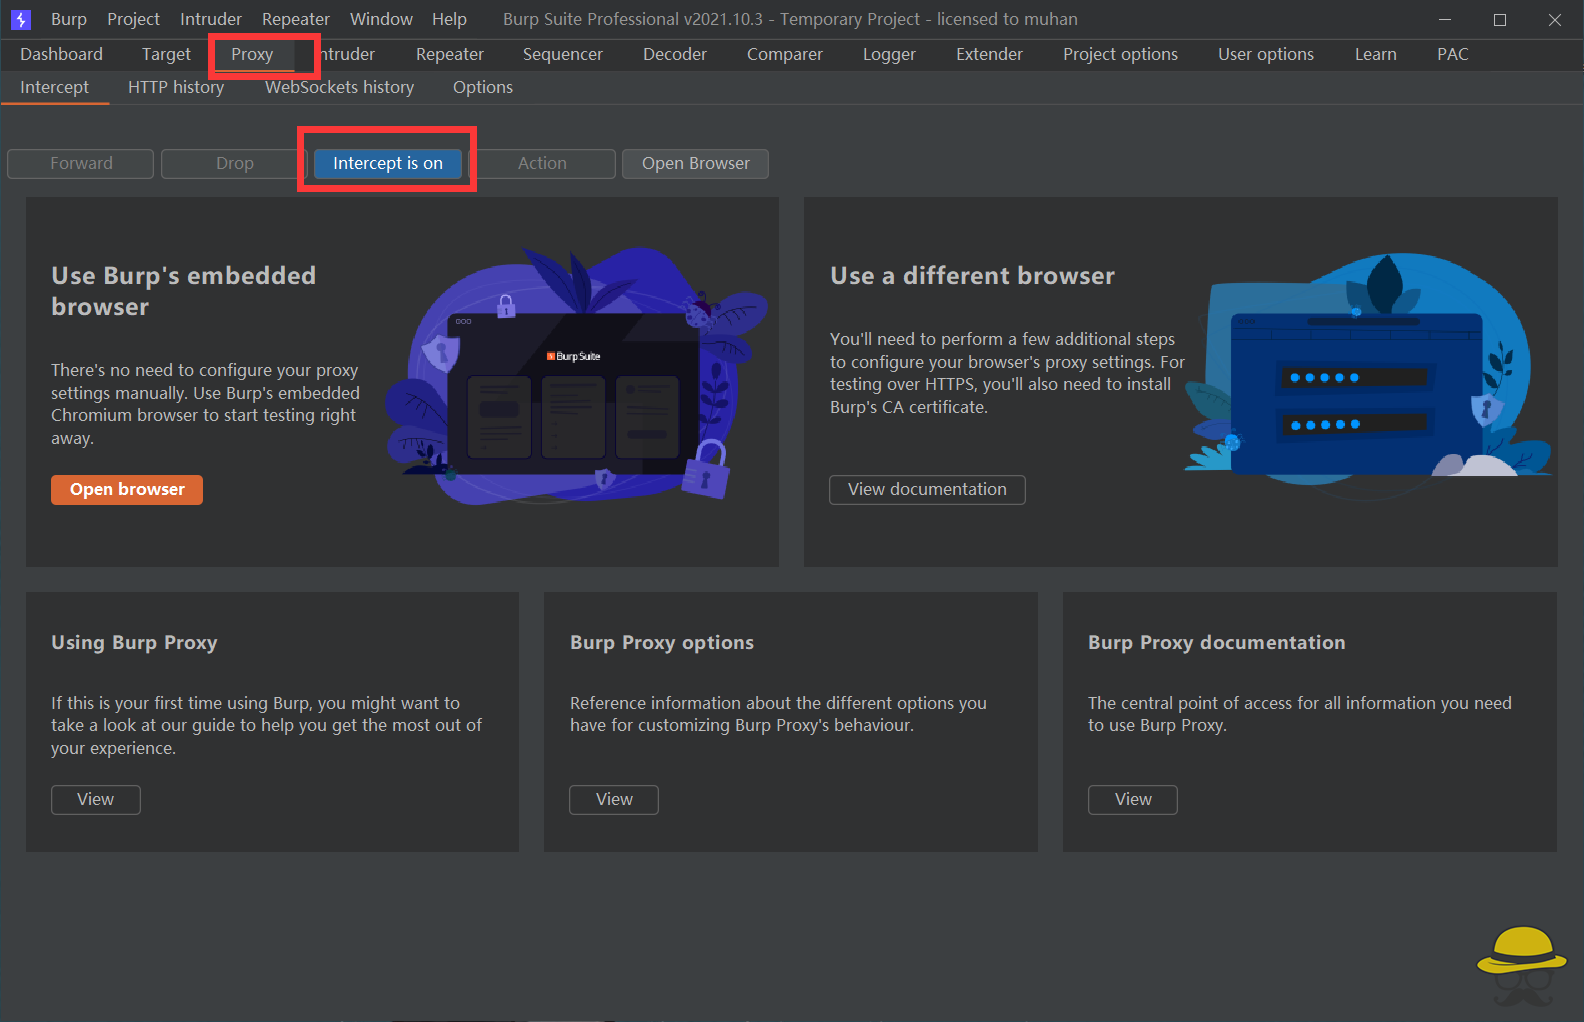The width and height of the screenshot is (1584, 1022).
Task: Switch to the WebSockets history tab
Action: [x=339, y=87]
